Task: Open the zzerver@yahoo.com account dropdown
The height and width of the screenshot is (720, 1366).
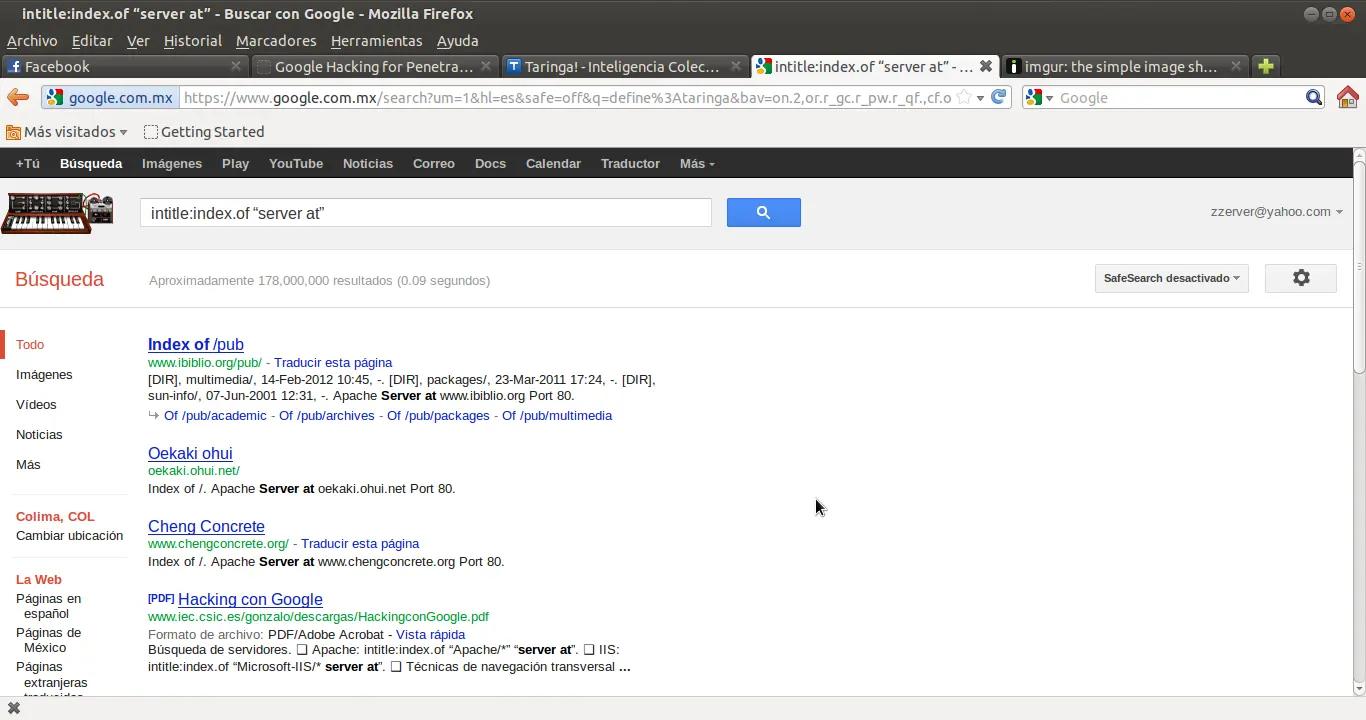Action: 1276,212
